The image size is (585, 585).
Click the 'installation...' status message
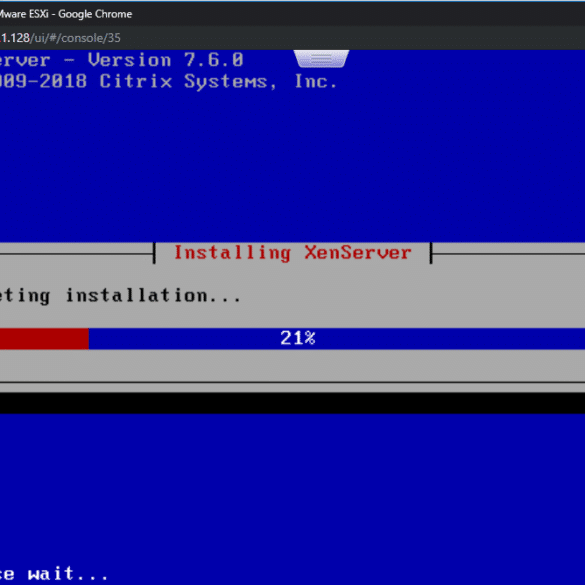point(153,295)
